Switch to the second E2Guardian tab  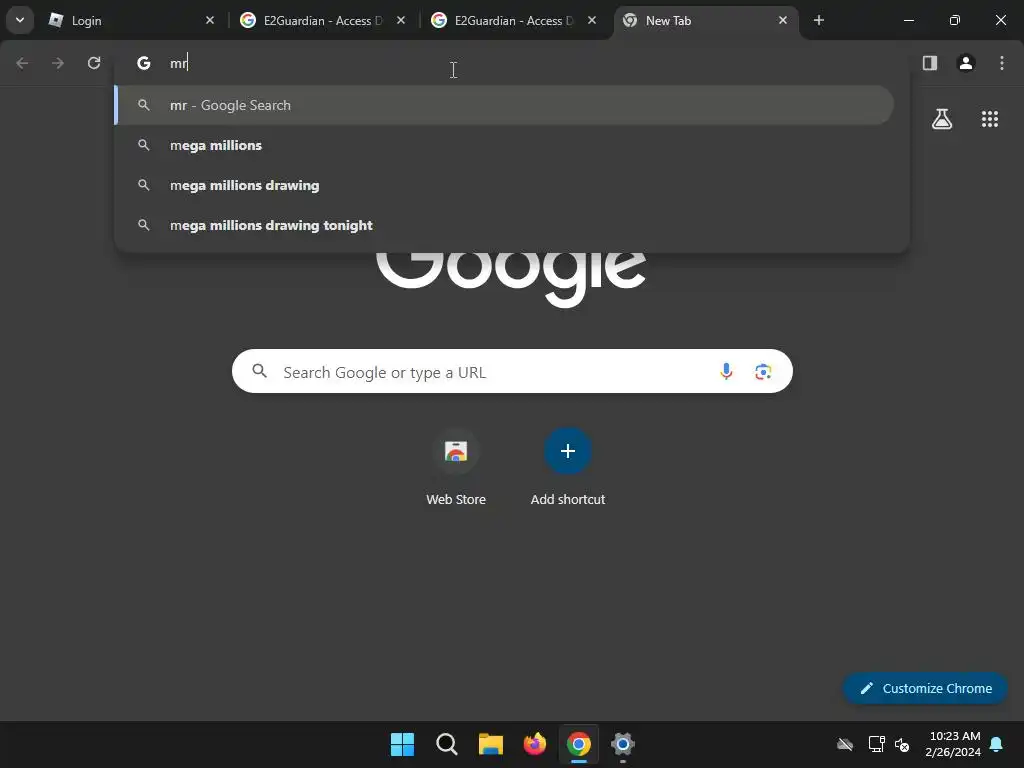pos(514,21)
